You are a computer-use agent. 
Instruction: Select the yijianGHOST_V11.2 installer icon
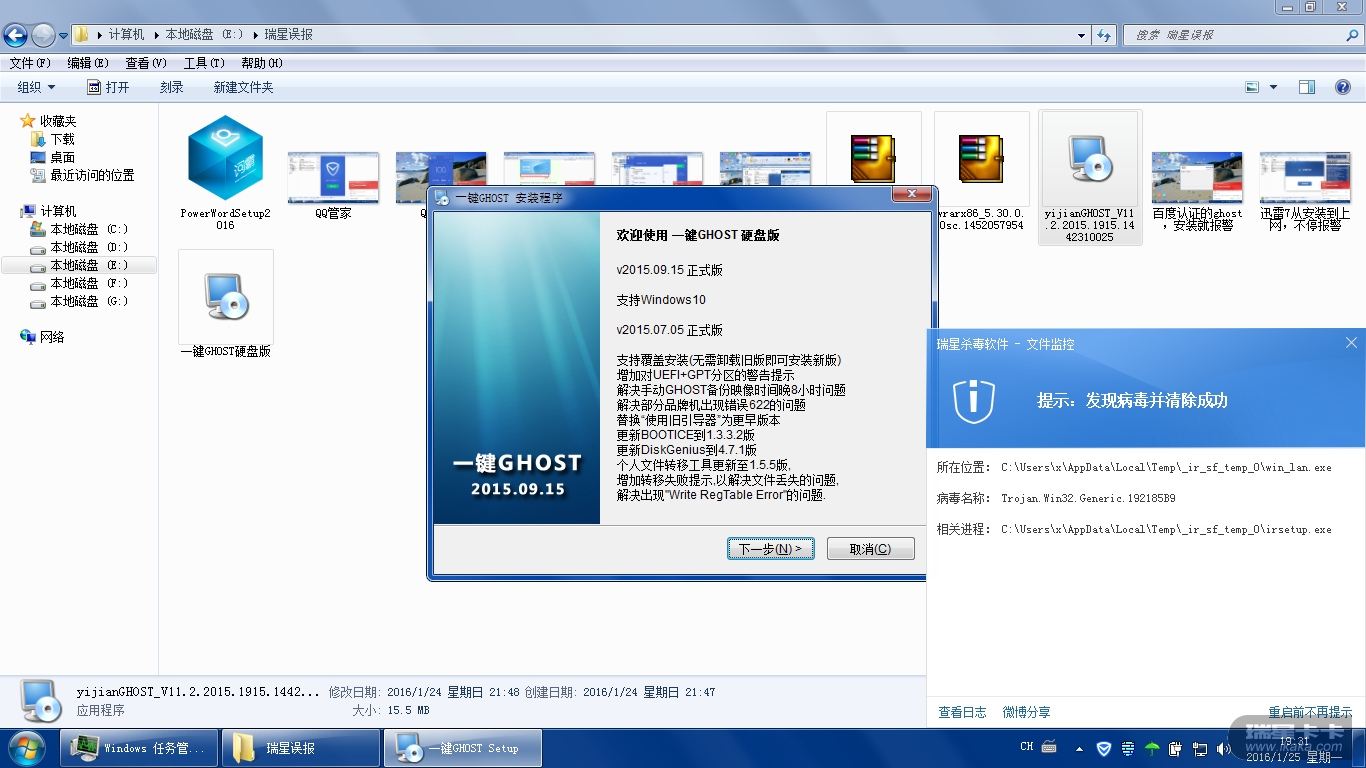pyautogui.click(x=1090, y=177)
